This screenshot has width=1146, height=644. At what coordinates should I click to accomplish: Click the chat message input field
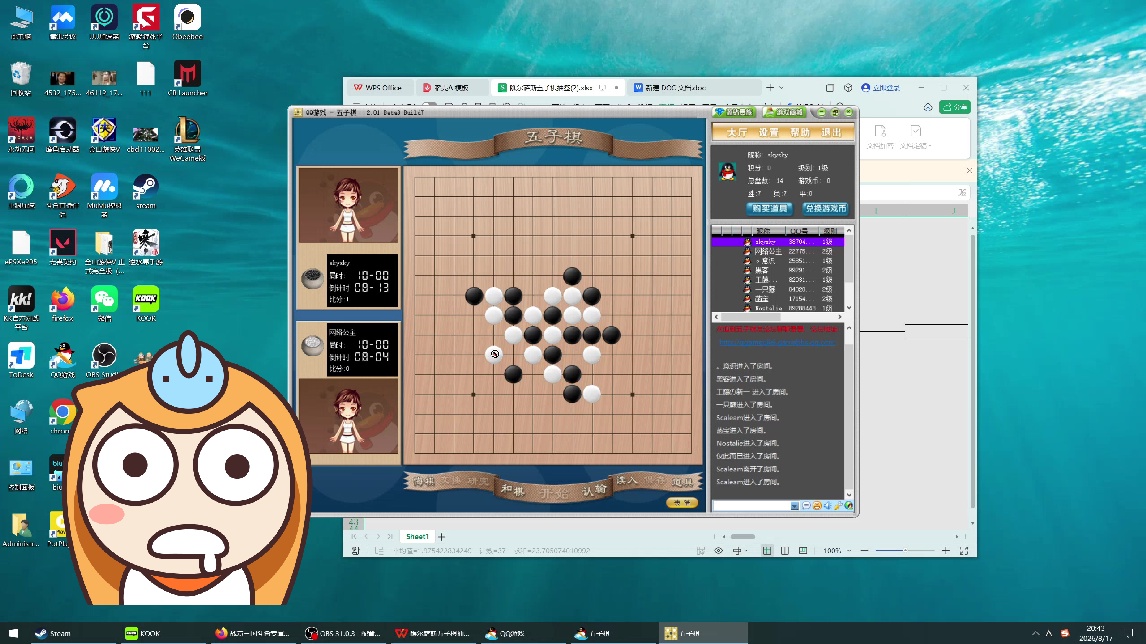[x=751, y=506]
